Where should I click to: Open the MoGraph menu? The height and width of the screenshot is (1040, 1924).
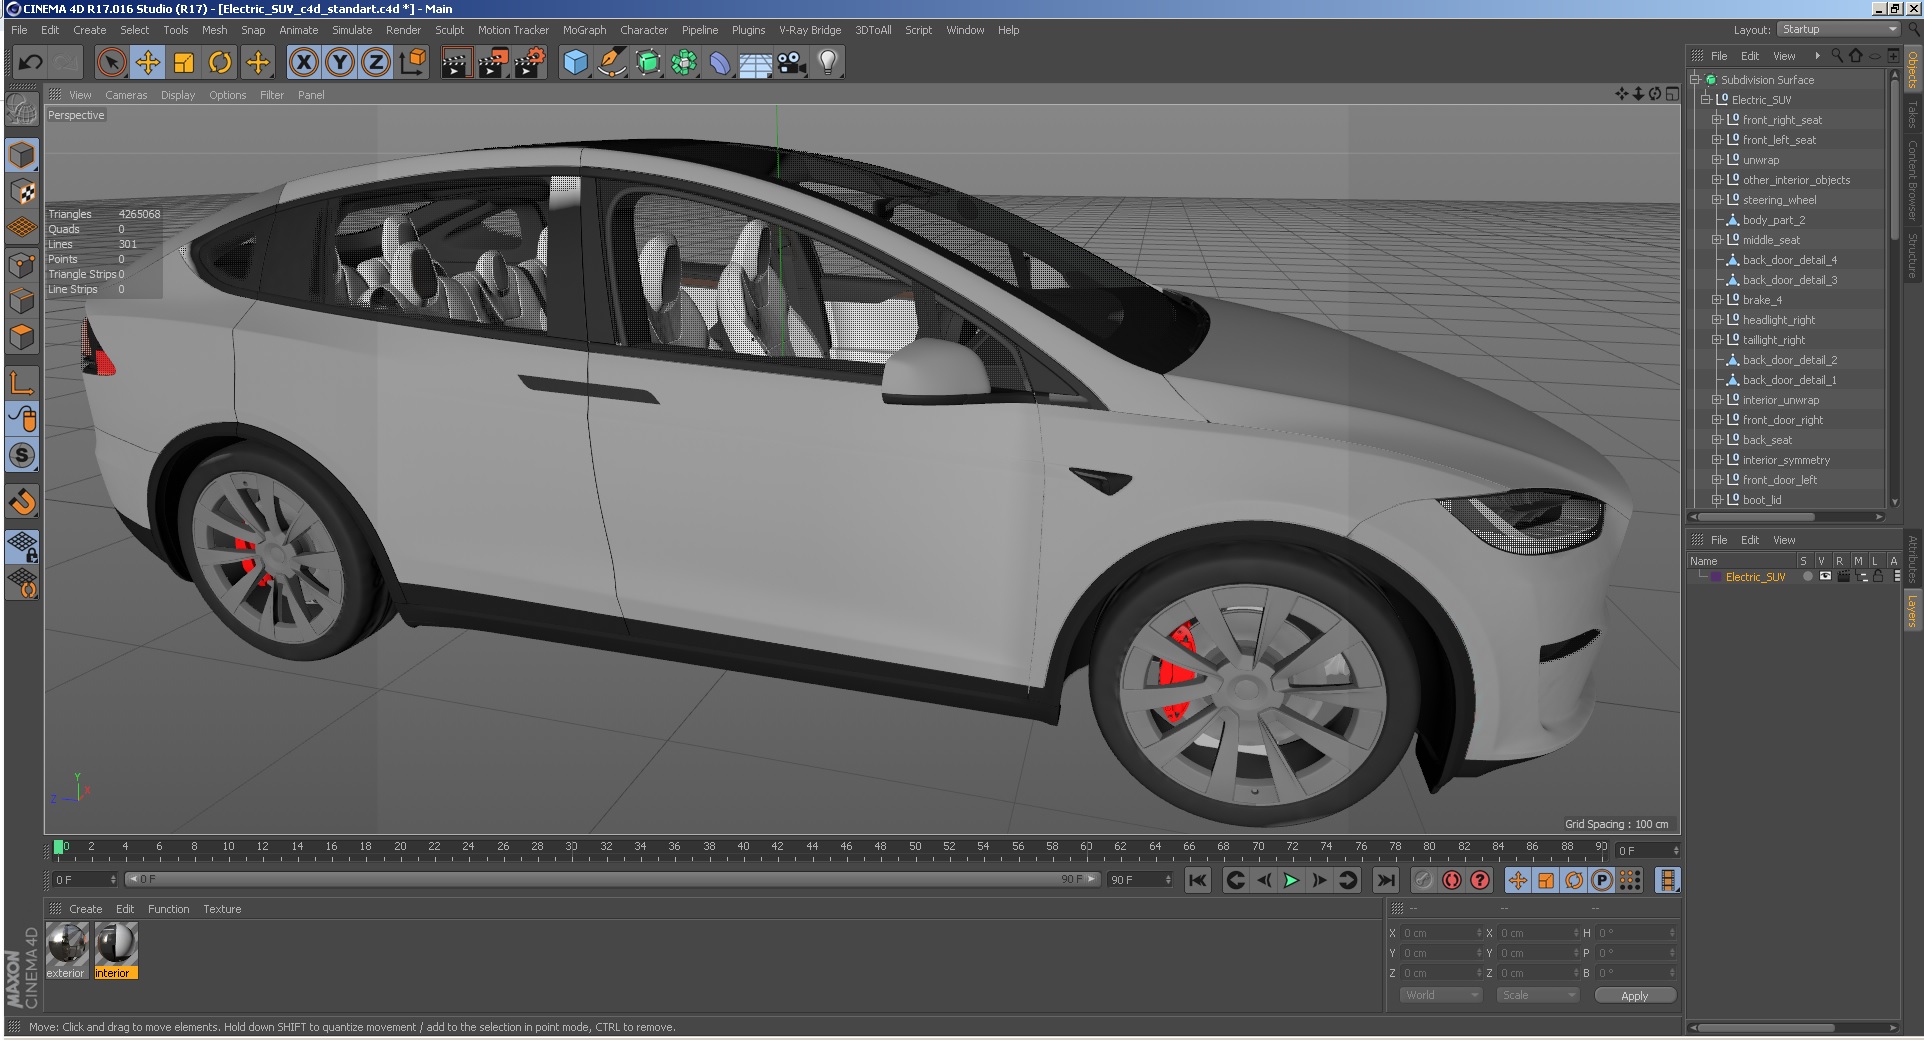coord(584,30)
